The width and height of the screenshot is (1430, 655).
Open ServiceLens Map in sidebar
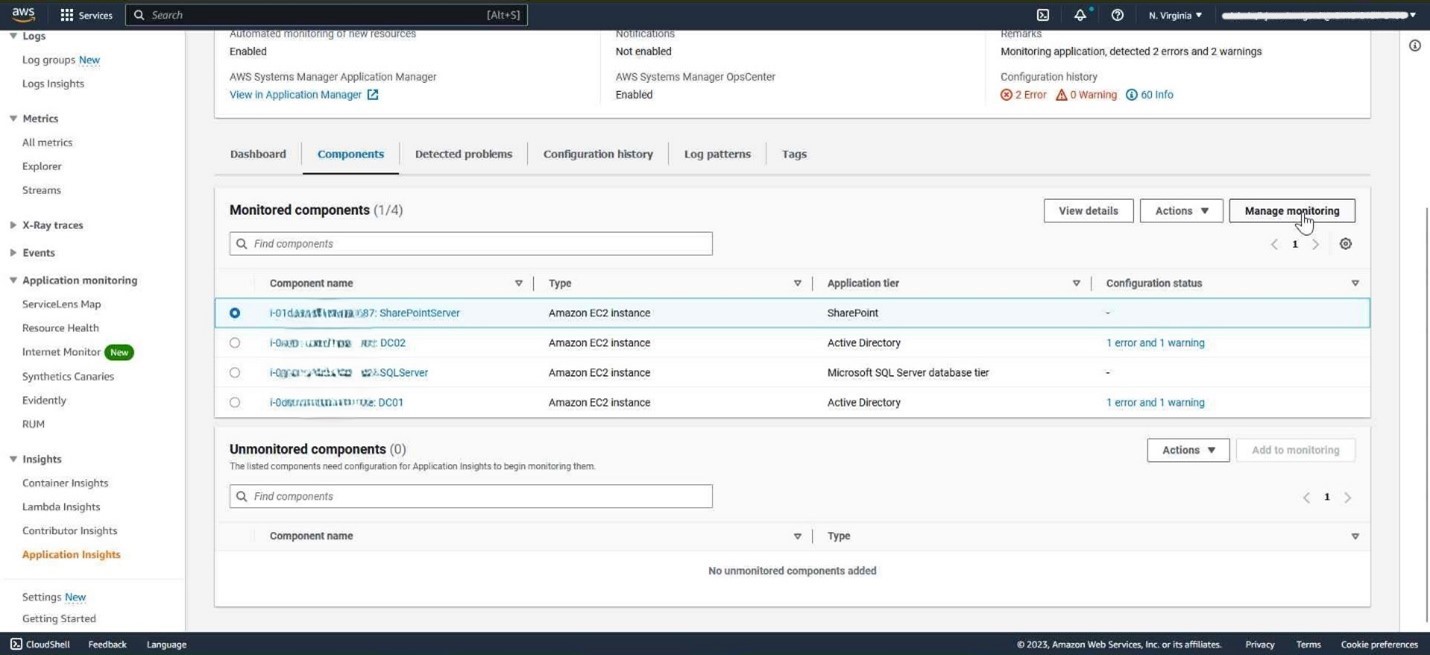click(x=61, y=304)
